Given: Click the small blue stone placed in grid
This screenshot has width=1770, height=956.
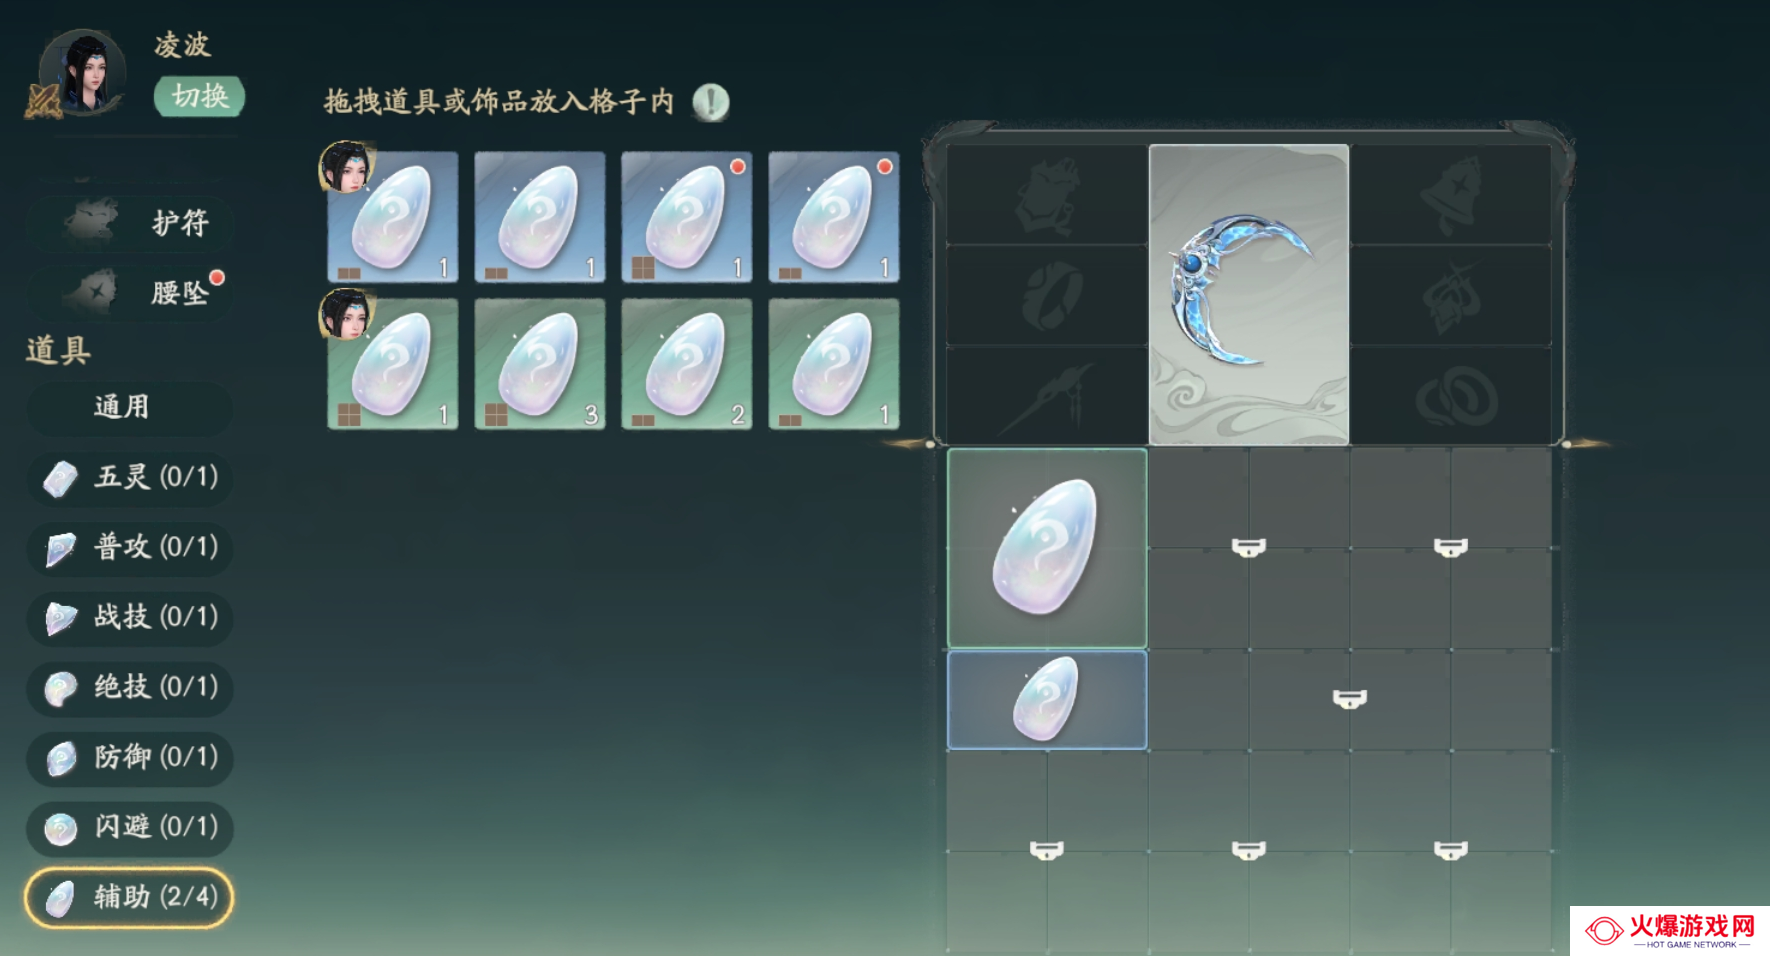Looking at the screenshot, I should (1047, 700).
